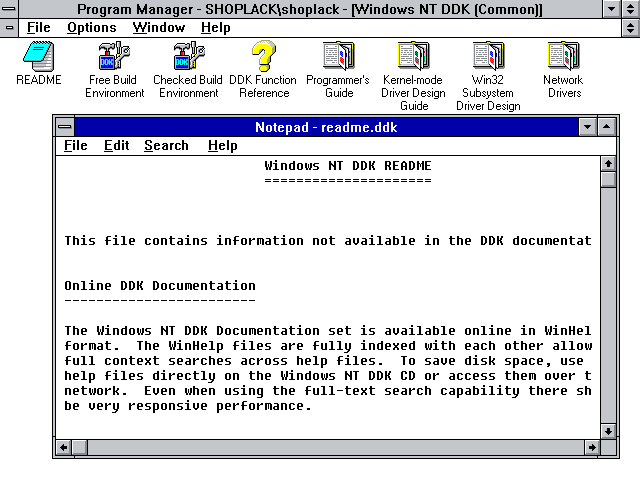640x480 pixels.
Task: Click the 'Online DDK Documentation' heading line
Action: (x=160, y=286)
